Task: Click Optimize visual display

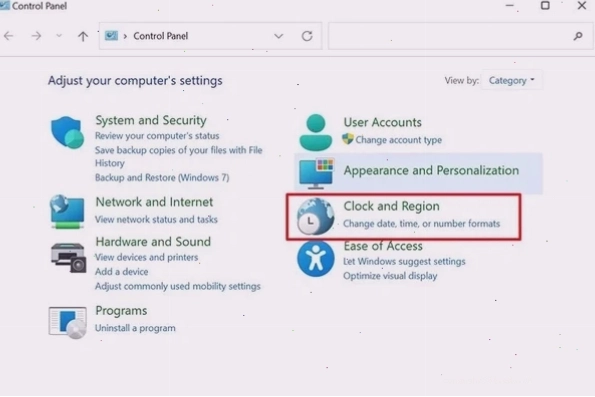Action: pyautogui.click(x=390, y=276)
